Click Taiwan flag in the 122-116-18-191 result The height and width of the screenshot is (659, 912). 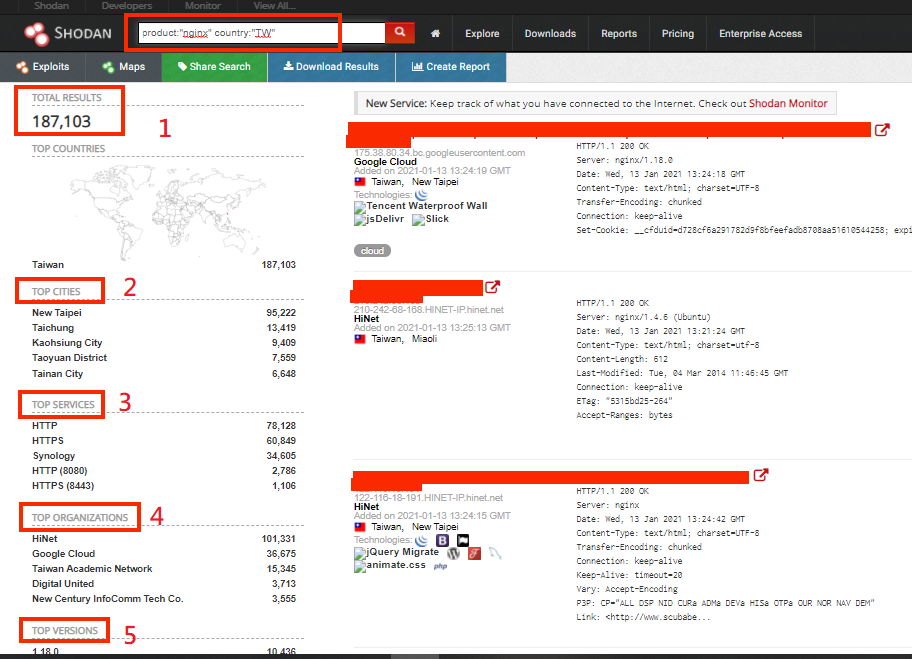(360, 527)
